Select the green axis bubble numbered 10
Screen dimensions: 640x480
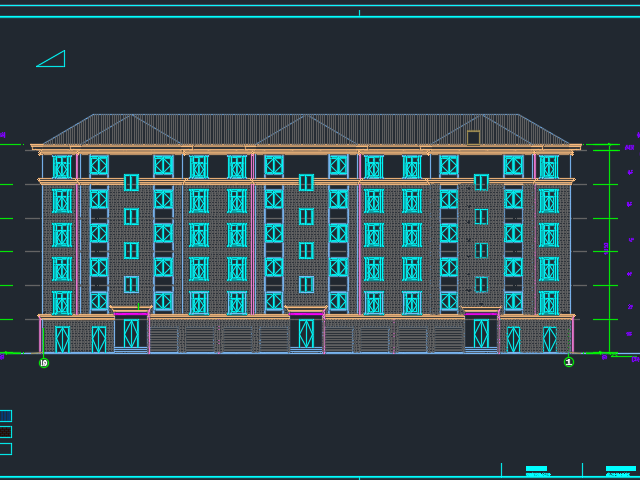tap(44, 362)
